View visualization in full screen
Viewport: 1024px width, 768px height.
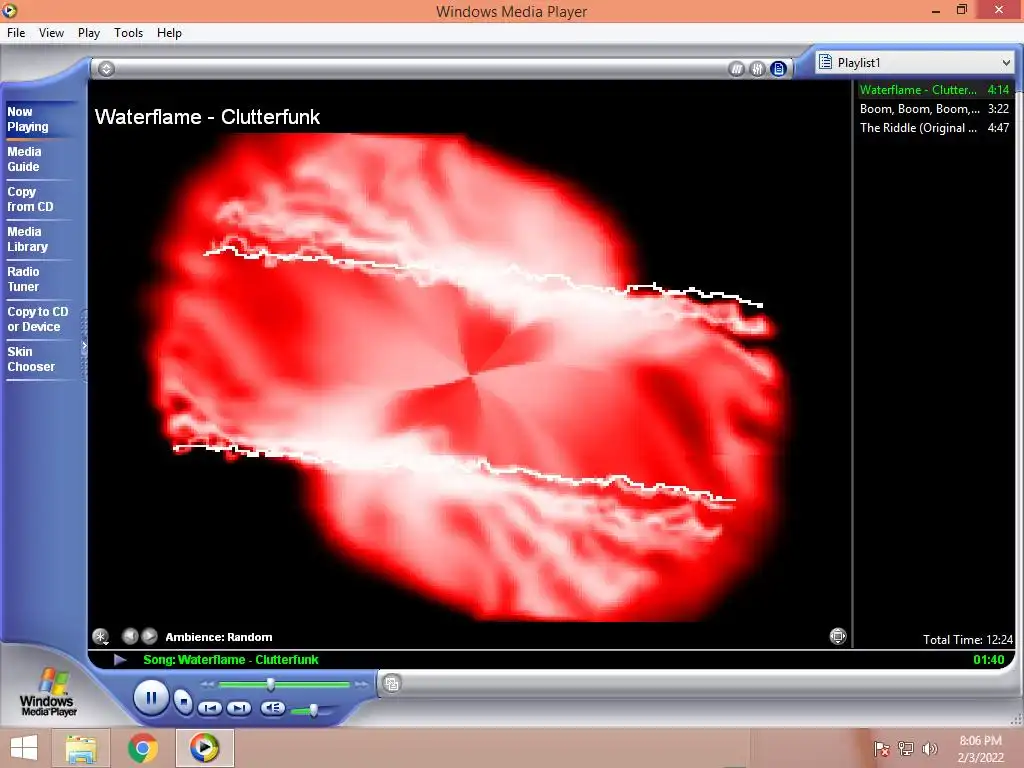838,635
